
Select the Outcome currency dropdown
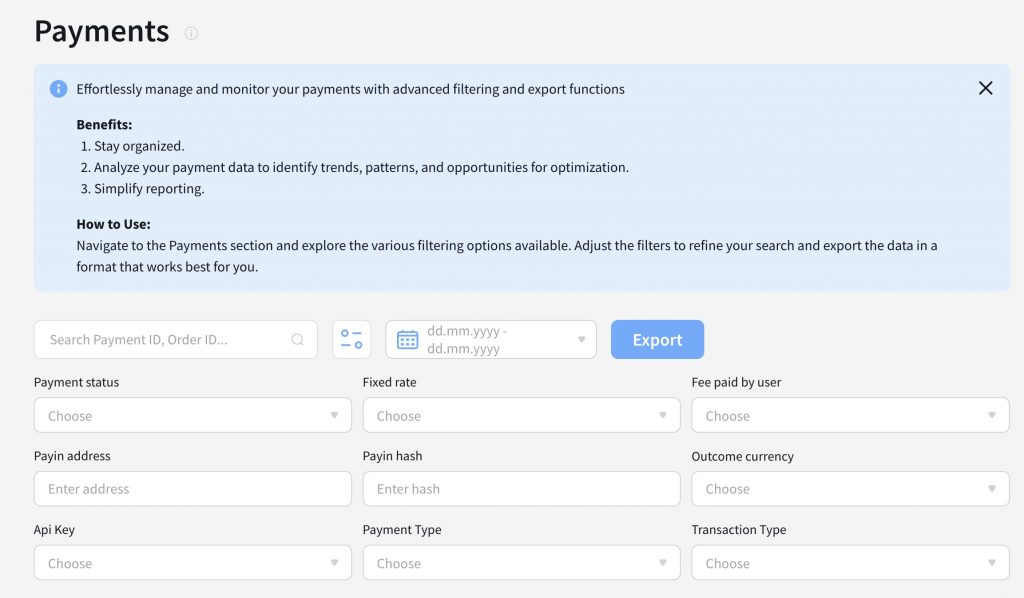point(850,489)
